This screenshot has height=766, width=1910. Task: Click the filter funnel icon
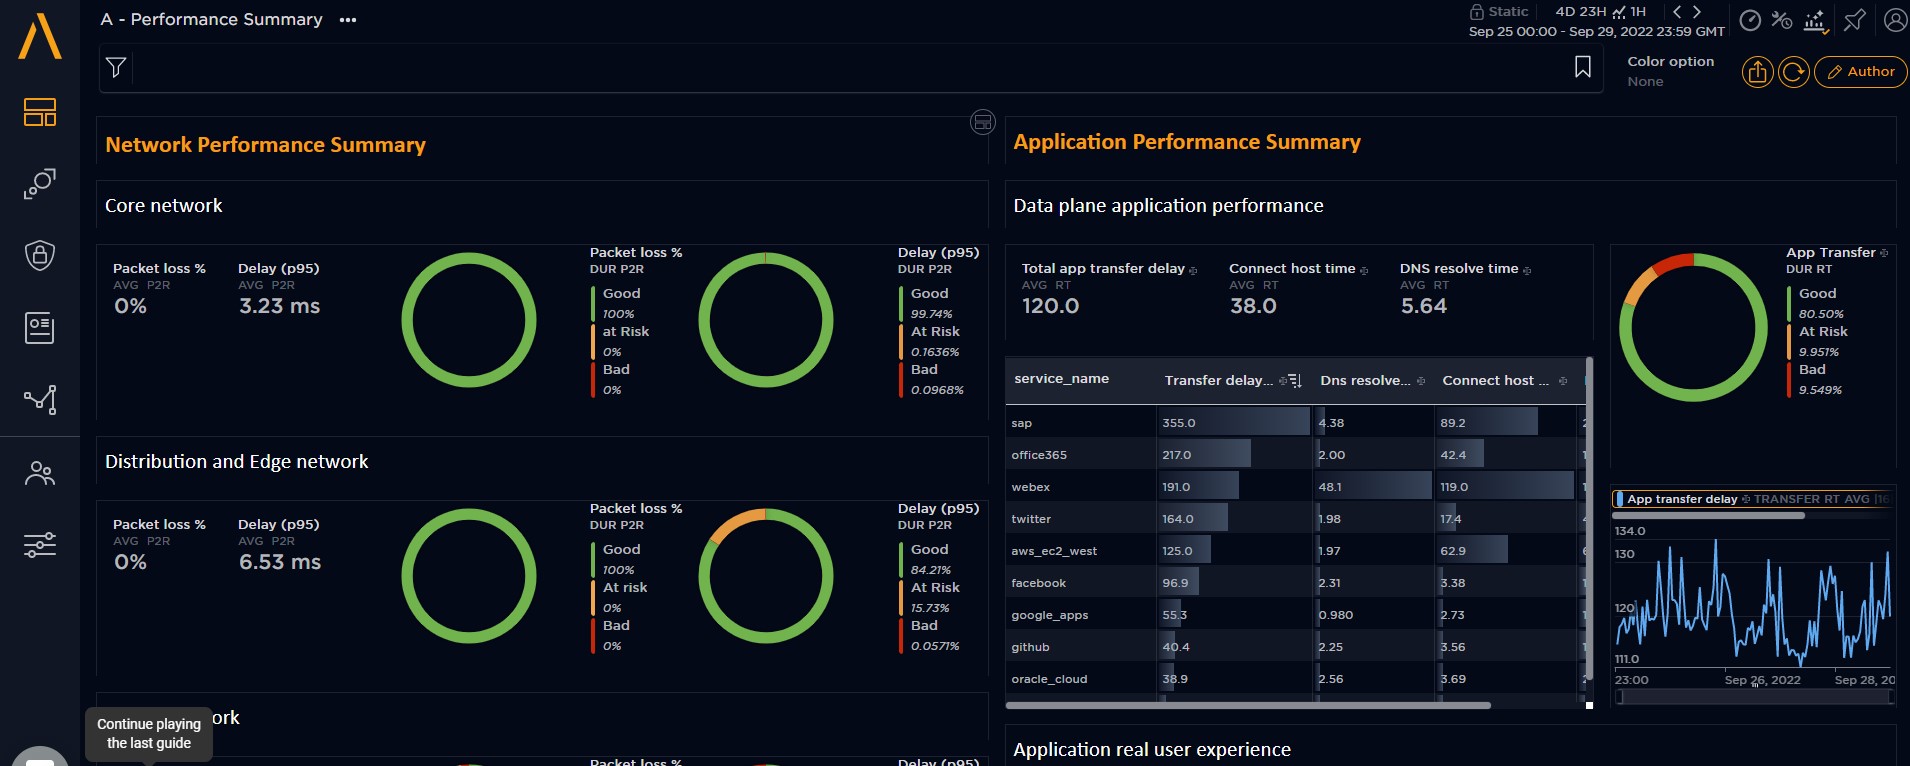pos(116,68)
